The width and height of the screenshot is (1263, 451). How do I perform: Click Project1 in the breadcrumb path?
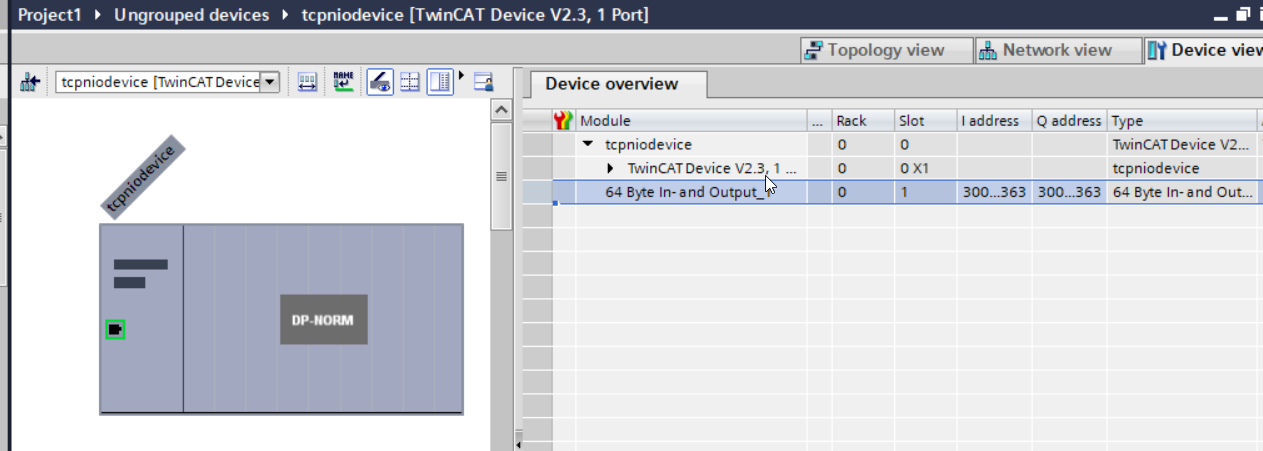click(x=51, y=14)
